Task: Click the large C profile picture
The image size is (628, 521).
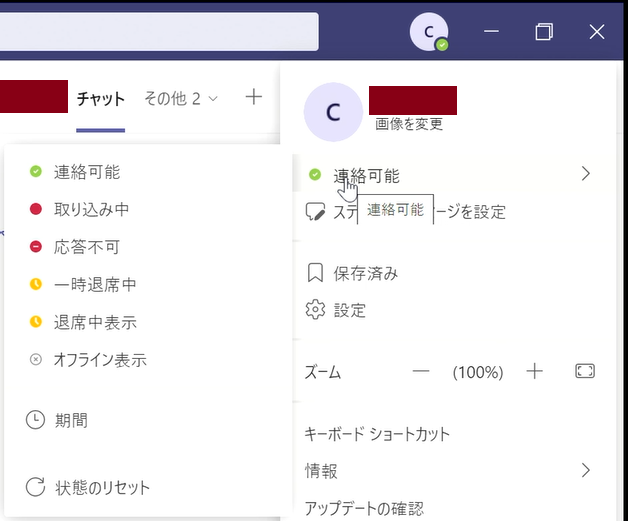Action: pyautogui.click(x=333, y=112)
